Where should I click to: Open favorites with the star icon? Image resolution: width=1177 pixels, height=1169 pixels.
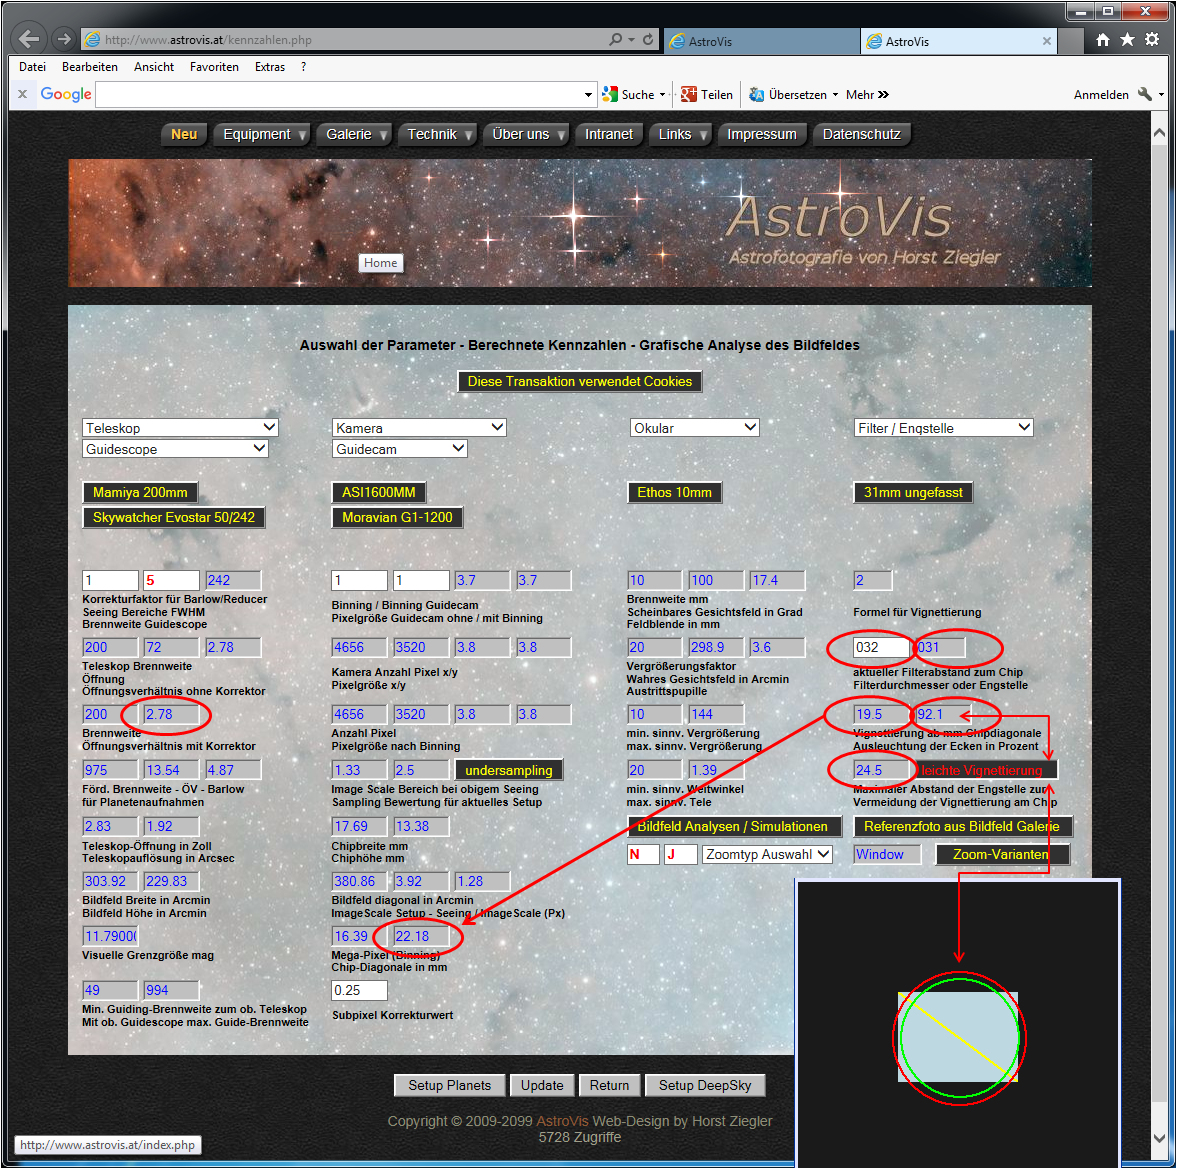click(x=1127, y=40)
